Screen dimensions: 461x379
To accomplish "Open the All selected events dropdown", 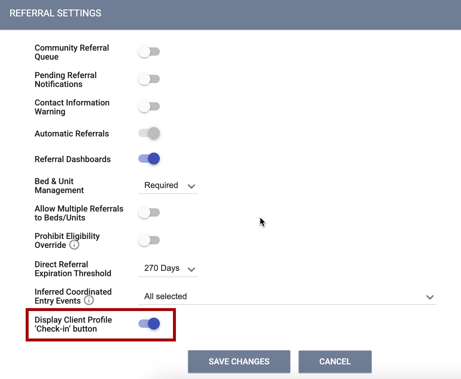I will click(287, 296).
